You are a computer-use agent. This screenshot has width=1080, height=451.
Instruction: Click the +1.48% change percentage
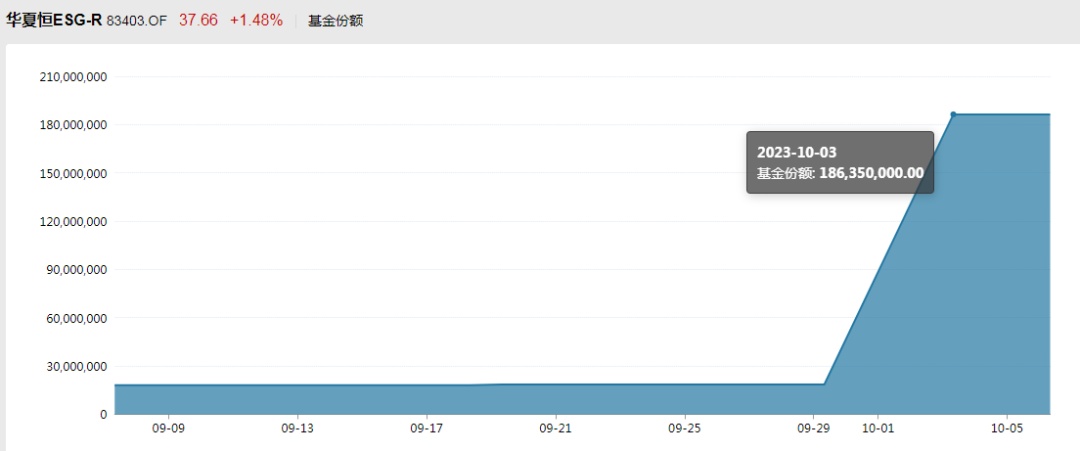pyautogui.click(x=256, y=20)
